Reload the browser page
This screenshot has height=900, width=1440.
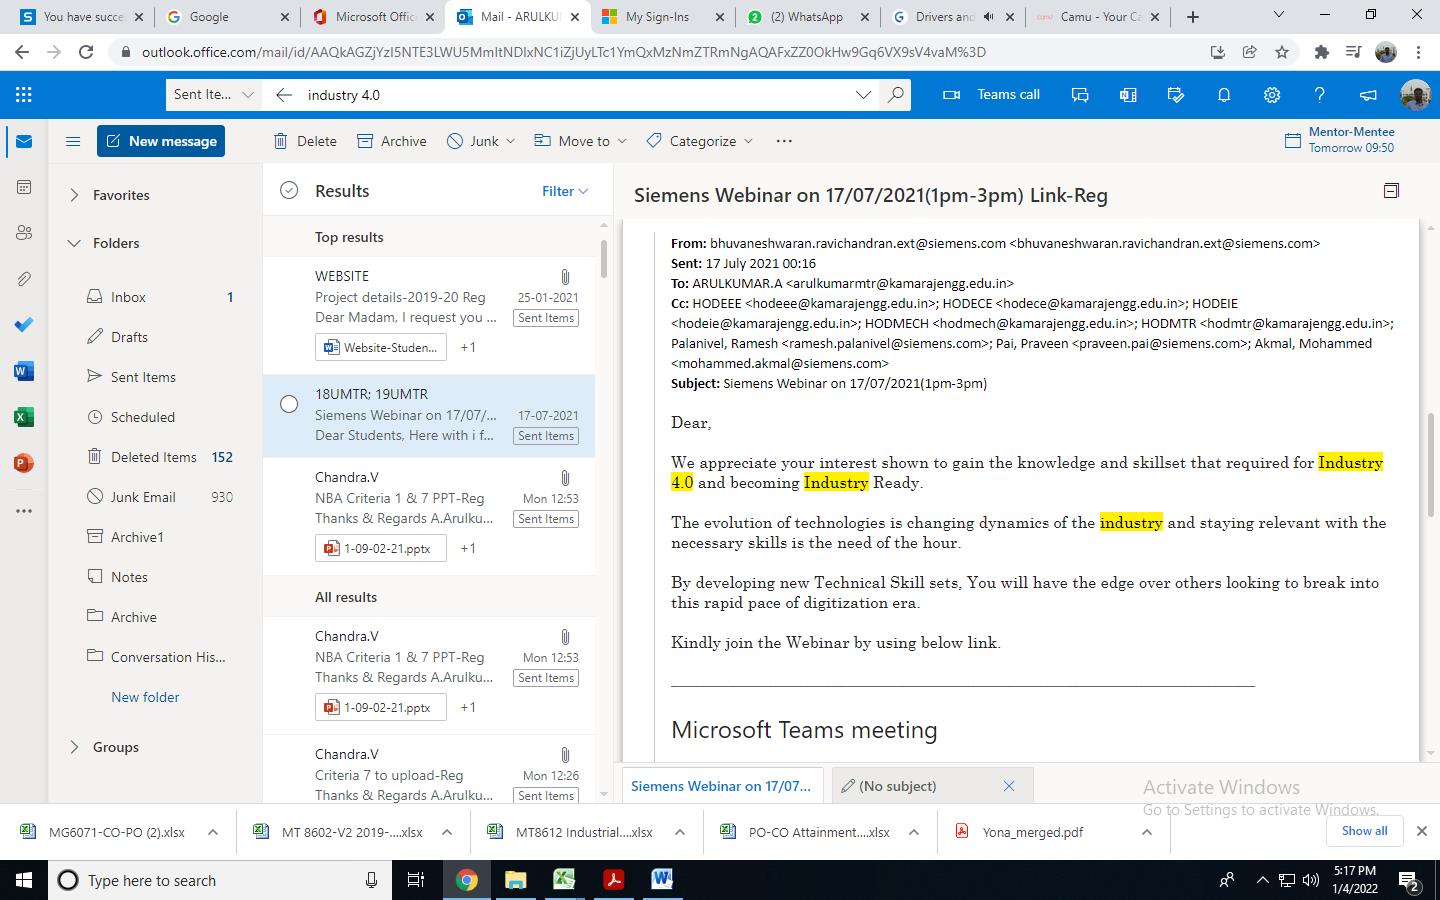tap(86, 52)
